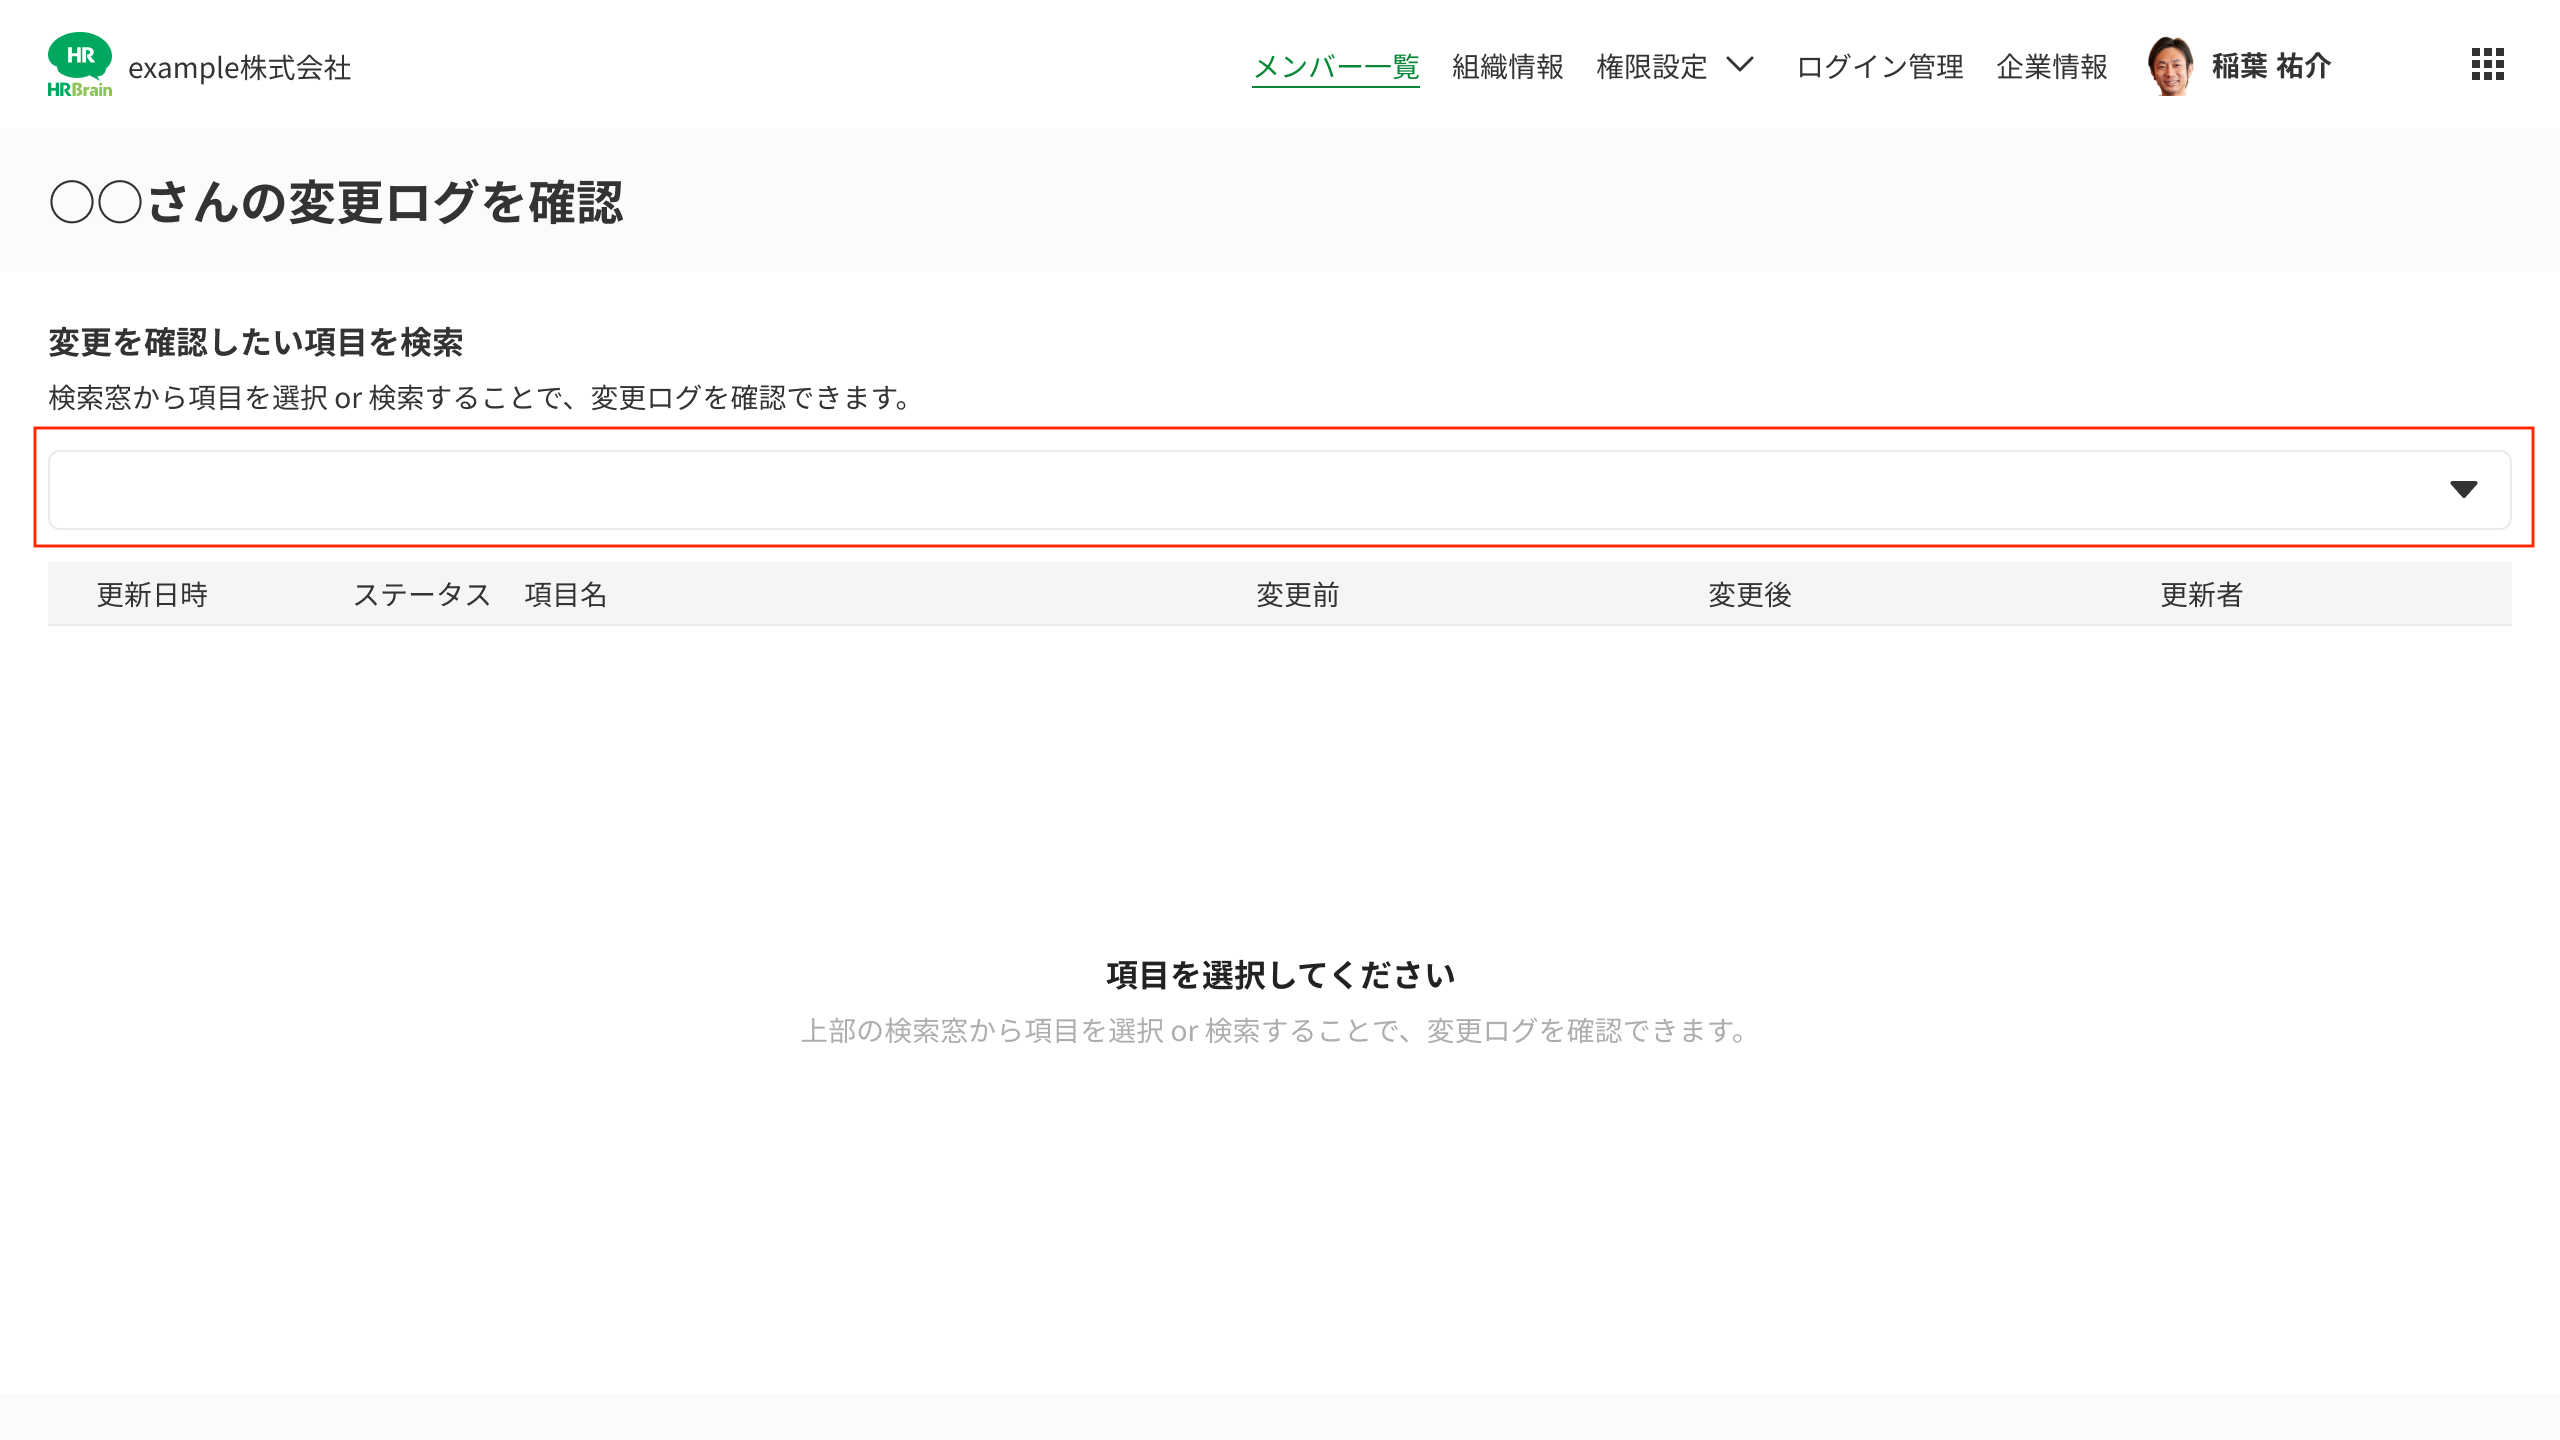This screenshot has width=2560, height=1440.
Task: Click the 更新者 column header
Action: click(x=2202, y=595)
